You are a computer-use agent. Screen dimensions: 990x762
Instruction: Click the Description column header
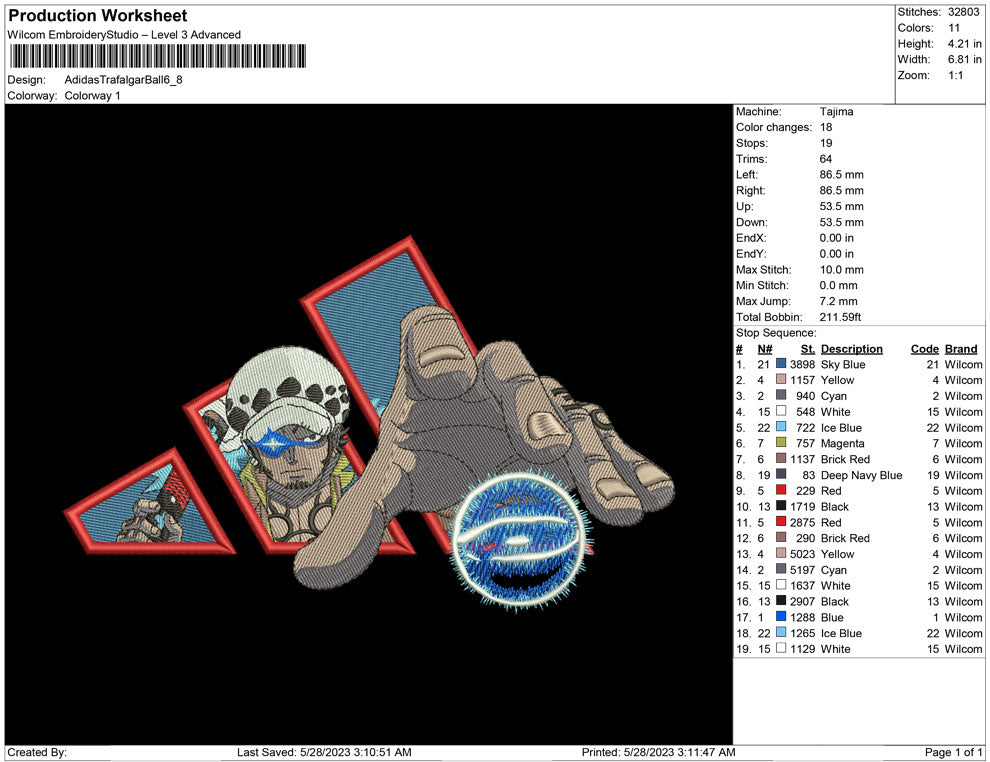[x=852, y=349]
